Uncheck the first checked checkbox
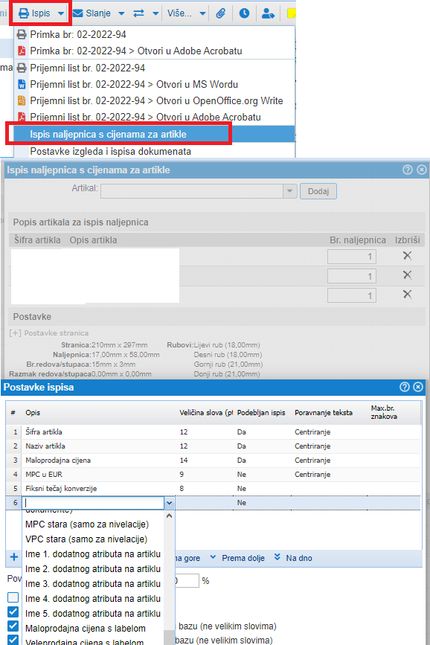Image resolution: width=430 pixels, height=645 pixels. [13, 612]
